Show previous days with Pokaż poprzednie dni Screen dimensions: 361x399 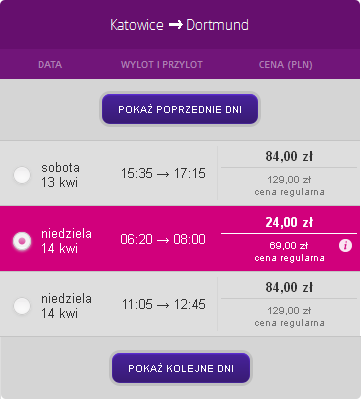click(x=180, y=109)
